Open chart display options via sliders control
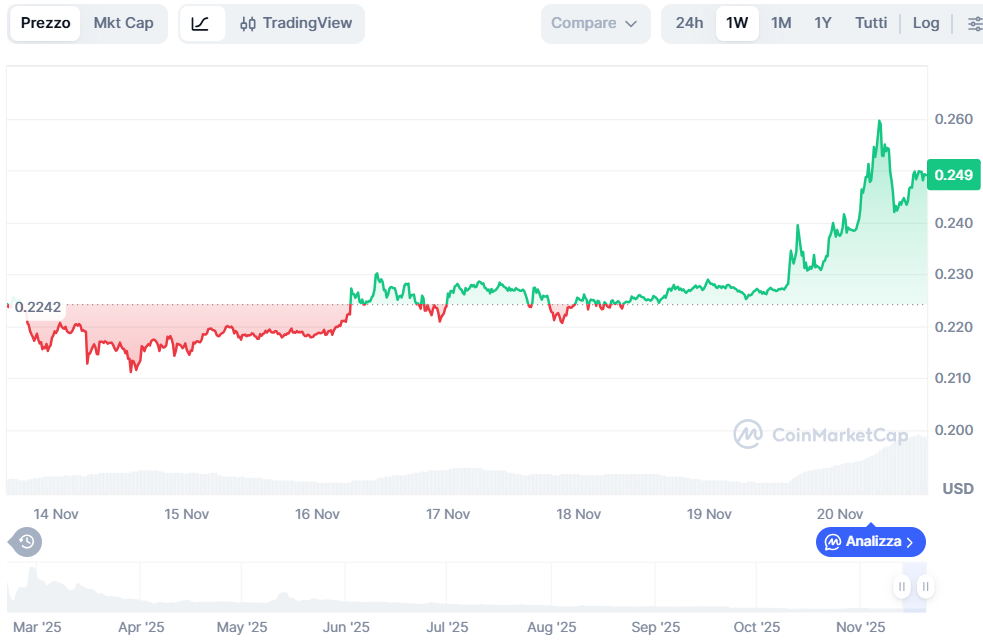The height and width of the screenshot is (642, 983). click(x=973, y=23)
